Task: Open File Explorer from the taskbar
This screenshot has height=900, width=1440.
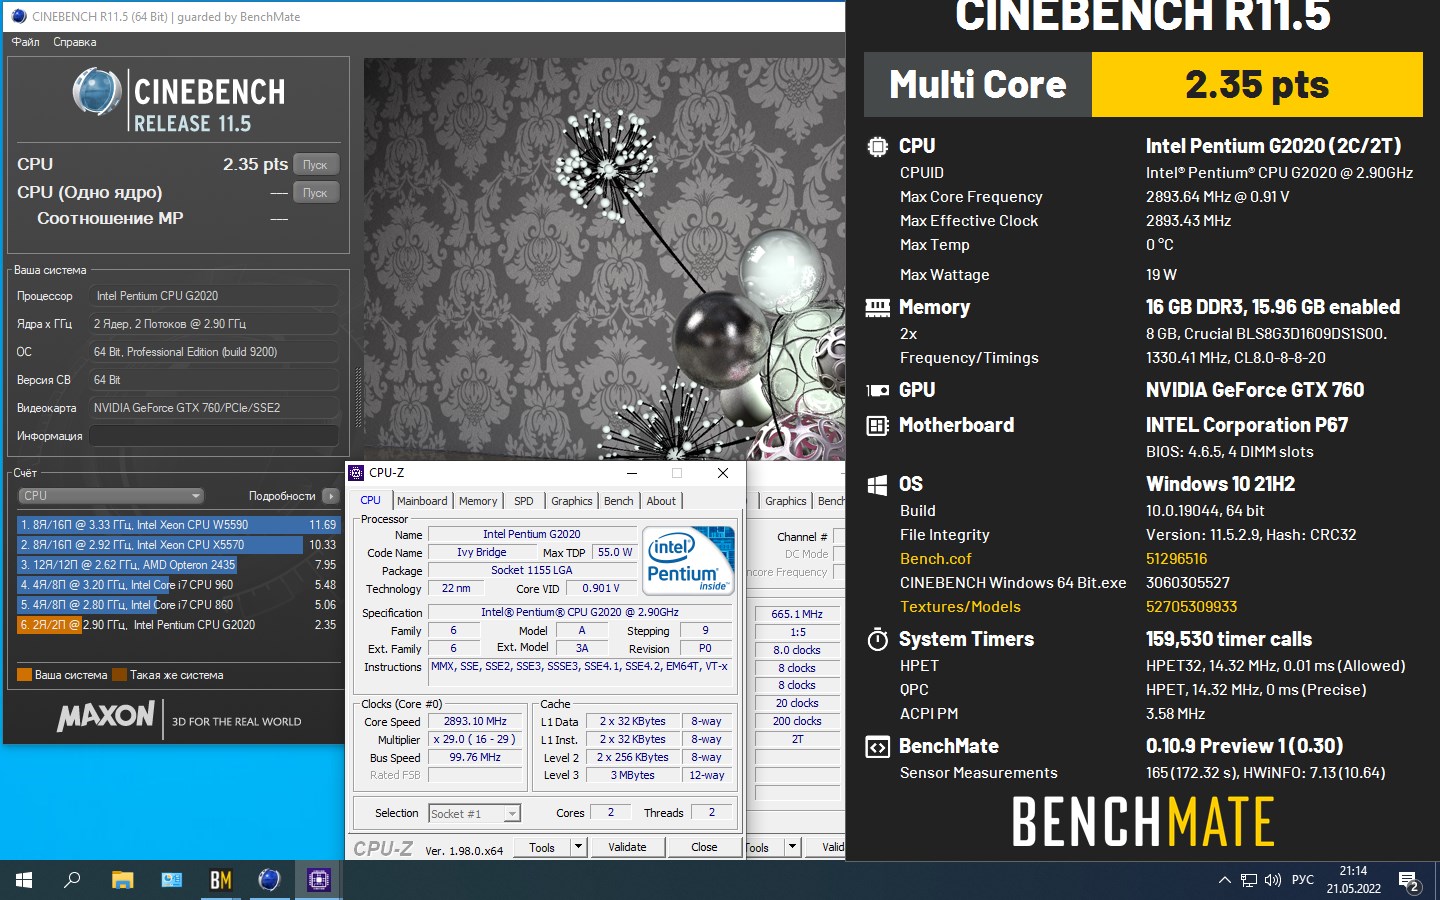Action: coord(122,880)
